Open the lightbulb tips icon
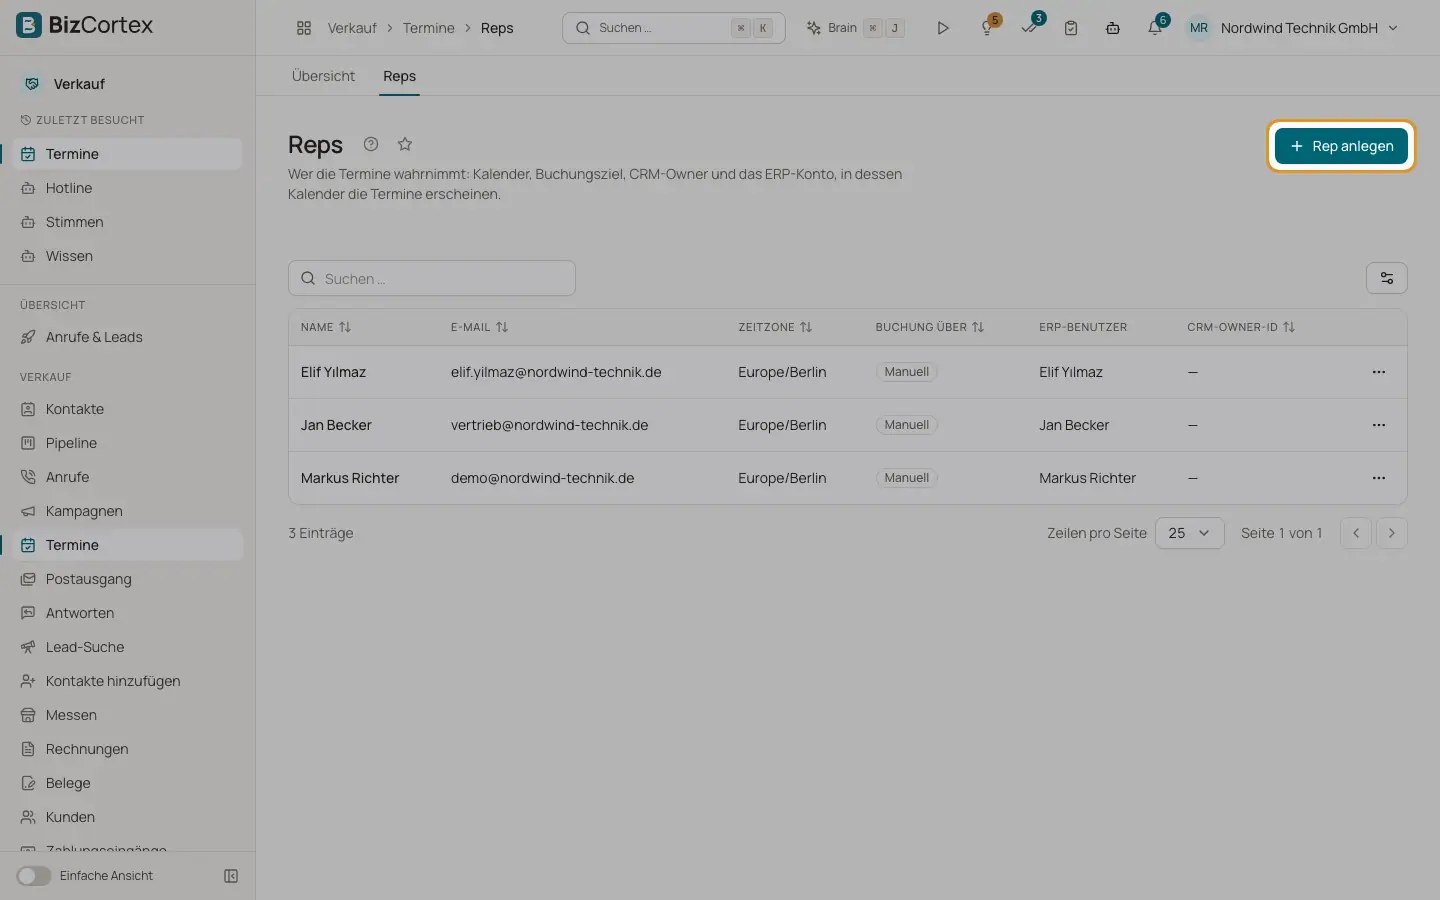 click(x=988, y=28)
